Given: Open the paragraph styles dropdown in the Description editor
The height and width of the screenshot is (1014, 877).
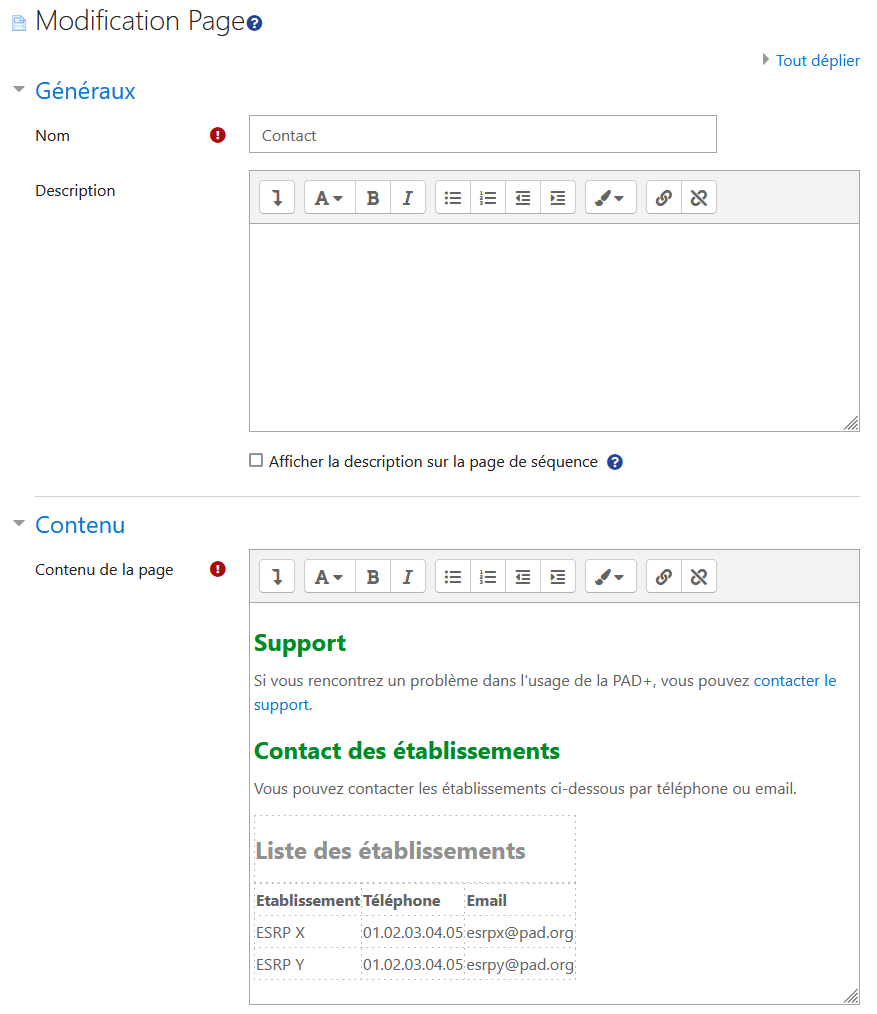Looking at the screenshot, I should pyautogui.click(x=329, y=197).
